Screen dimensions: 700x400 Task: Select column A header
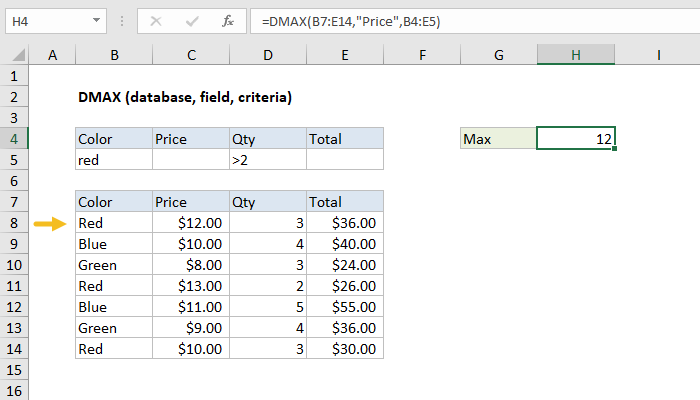pos(52,55)
